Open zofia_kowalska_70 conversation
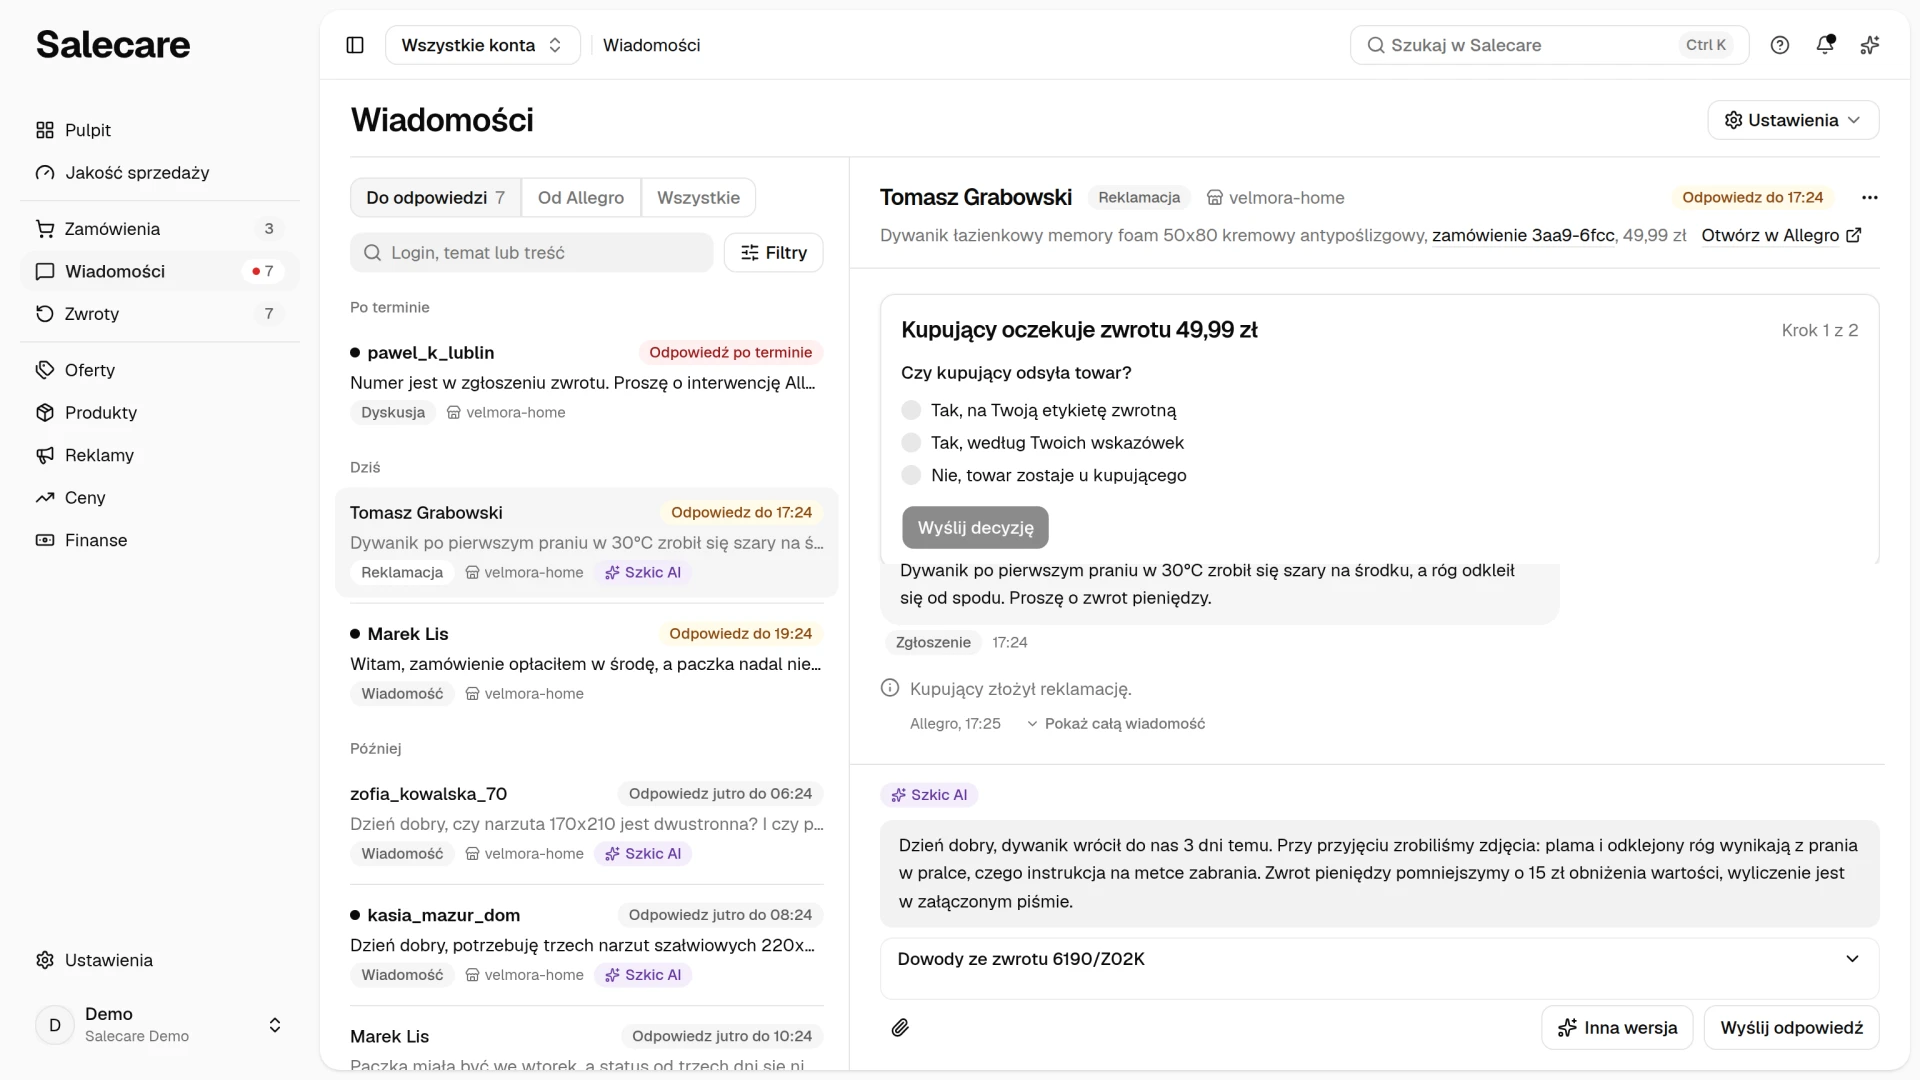 pos(586,823)
